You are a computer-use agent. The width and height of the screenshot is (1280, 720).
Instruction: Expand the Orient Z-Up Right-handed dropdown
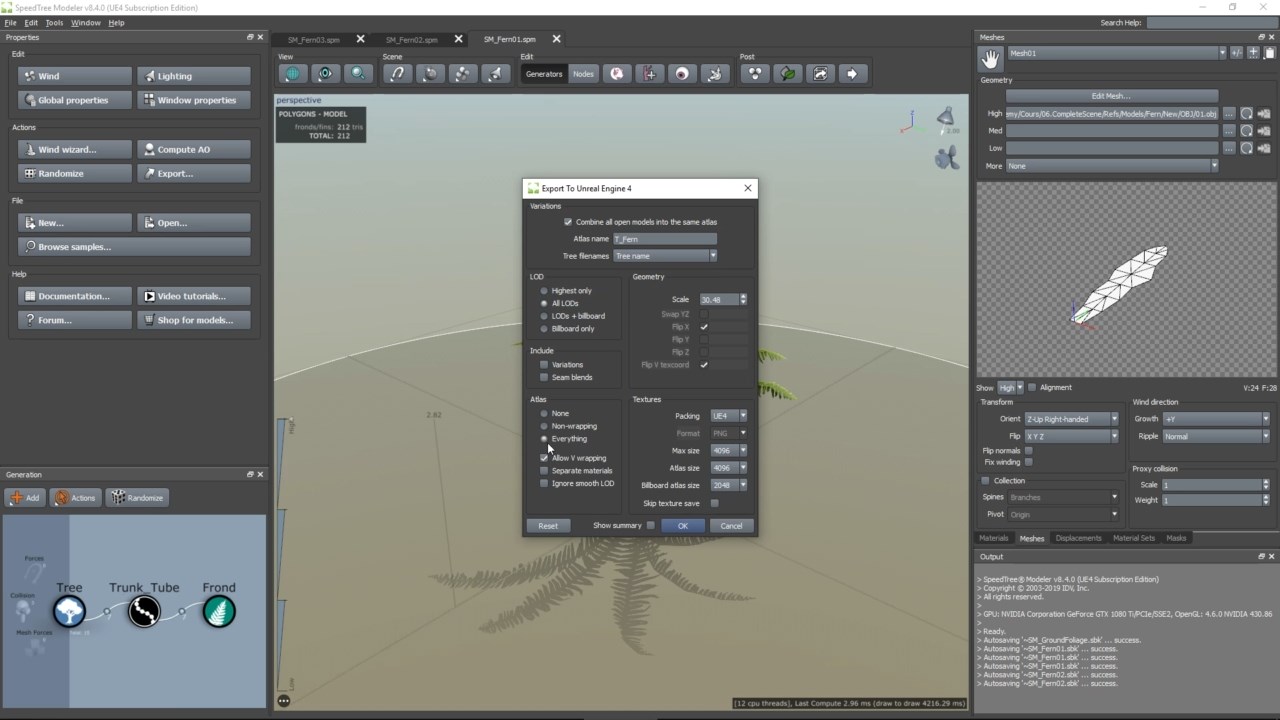pyautogui.click(x=1071, y=419)
